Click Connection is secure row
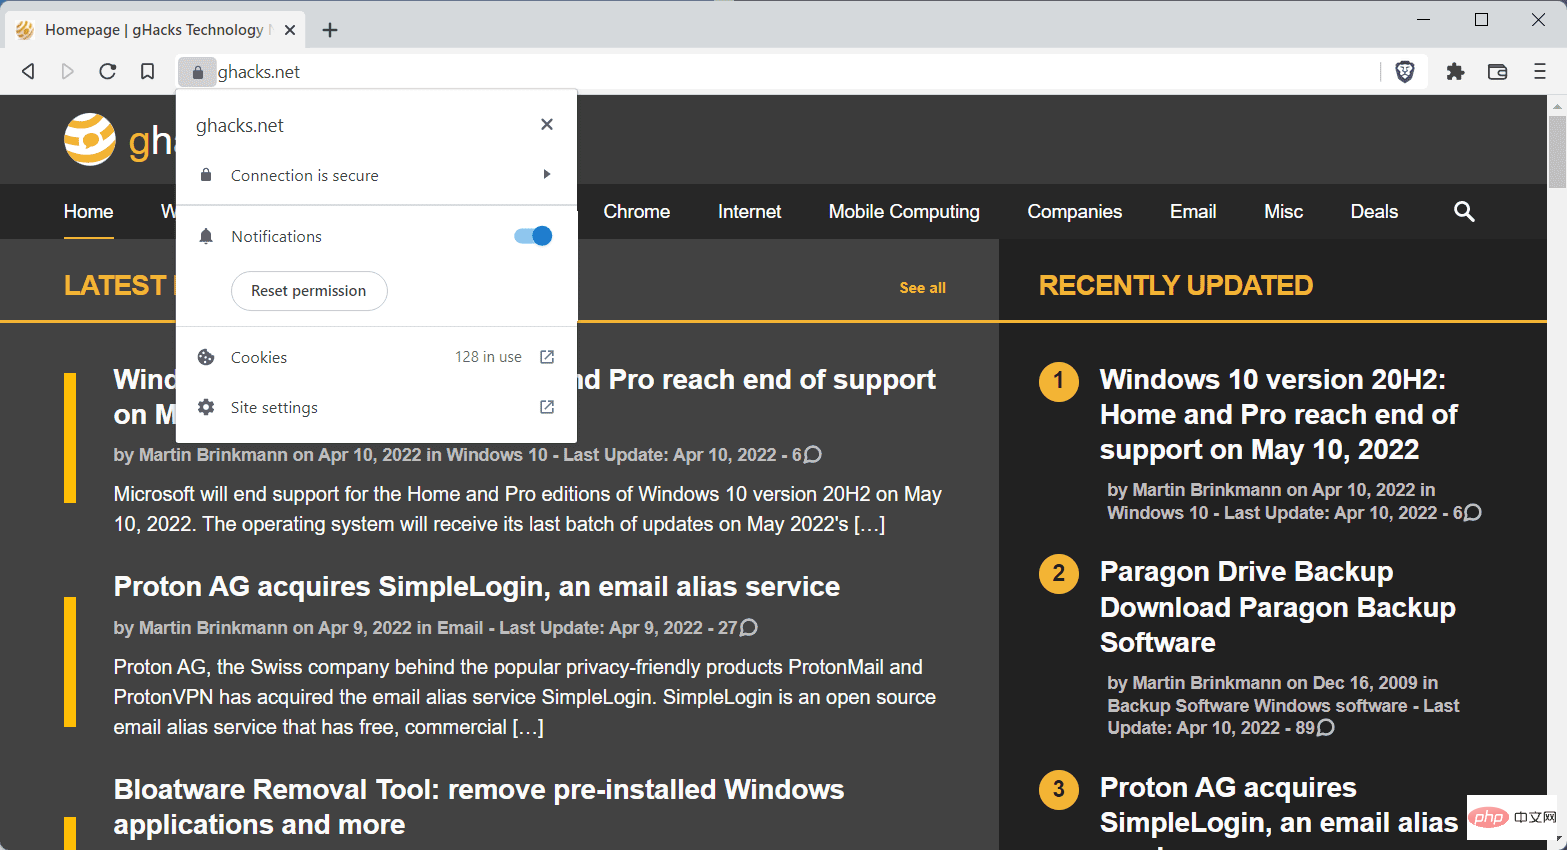1567x850 pixels. [x=376, y=175]
